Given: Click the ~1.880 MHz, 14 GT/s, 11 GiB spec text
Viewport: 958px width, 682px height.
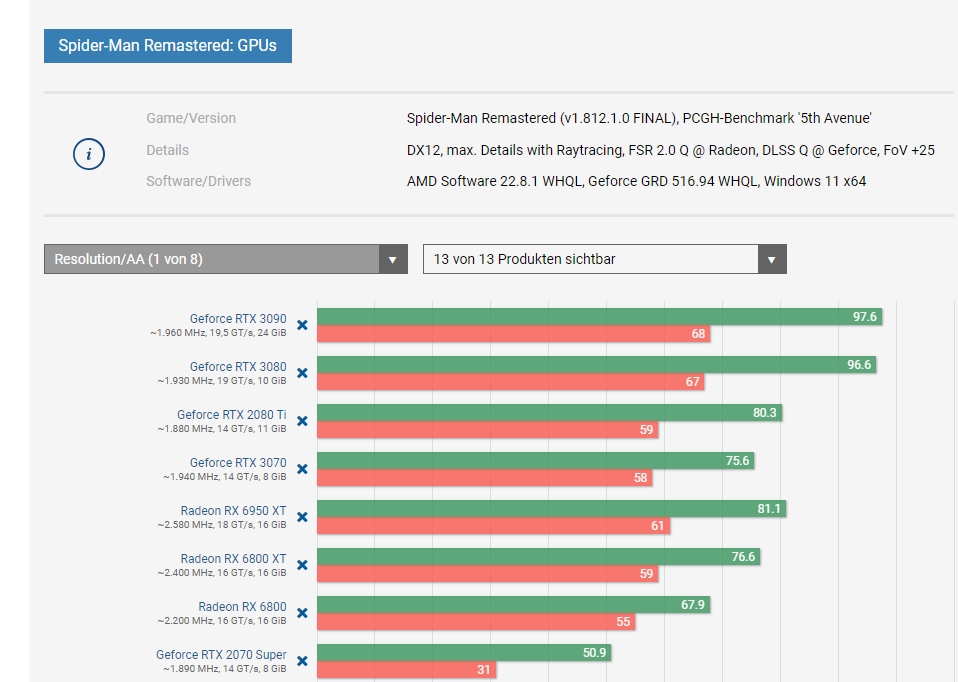Looking at the screenshot, I should tap(222, 429).
